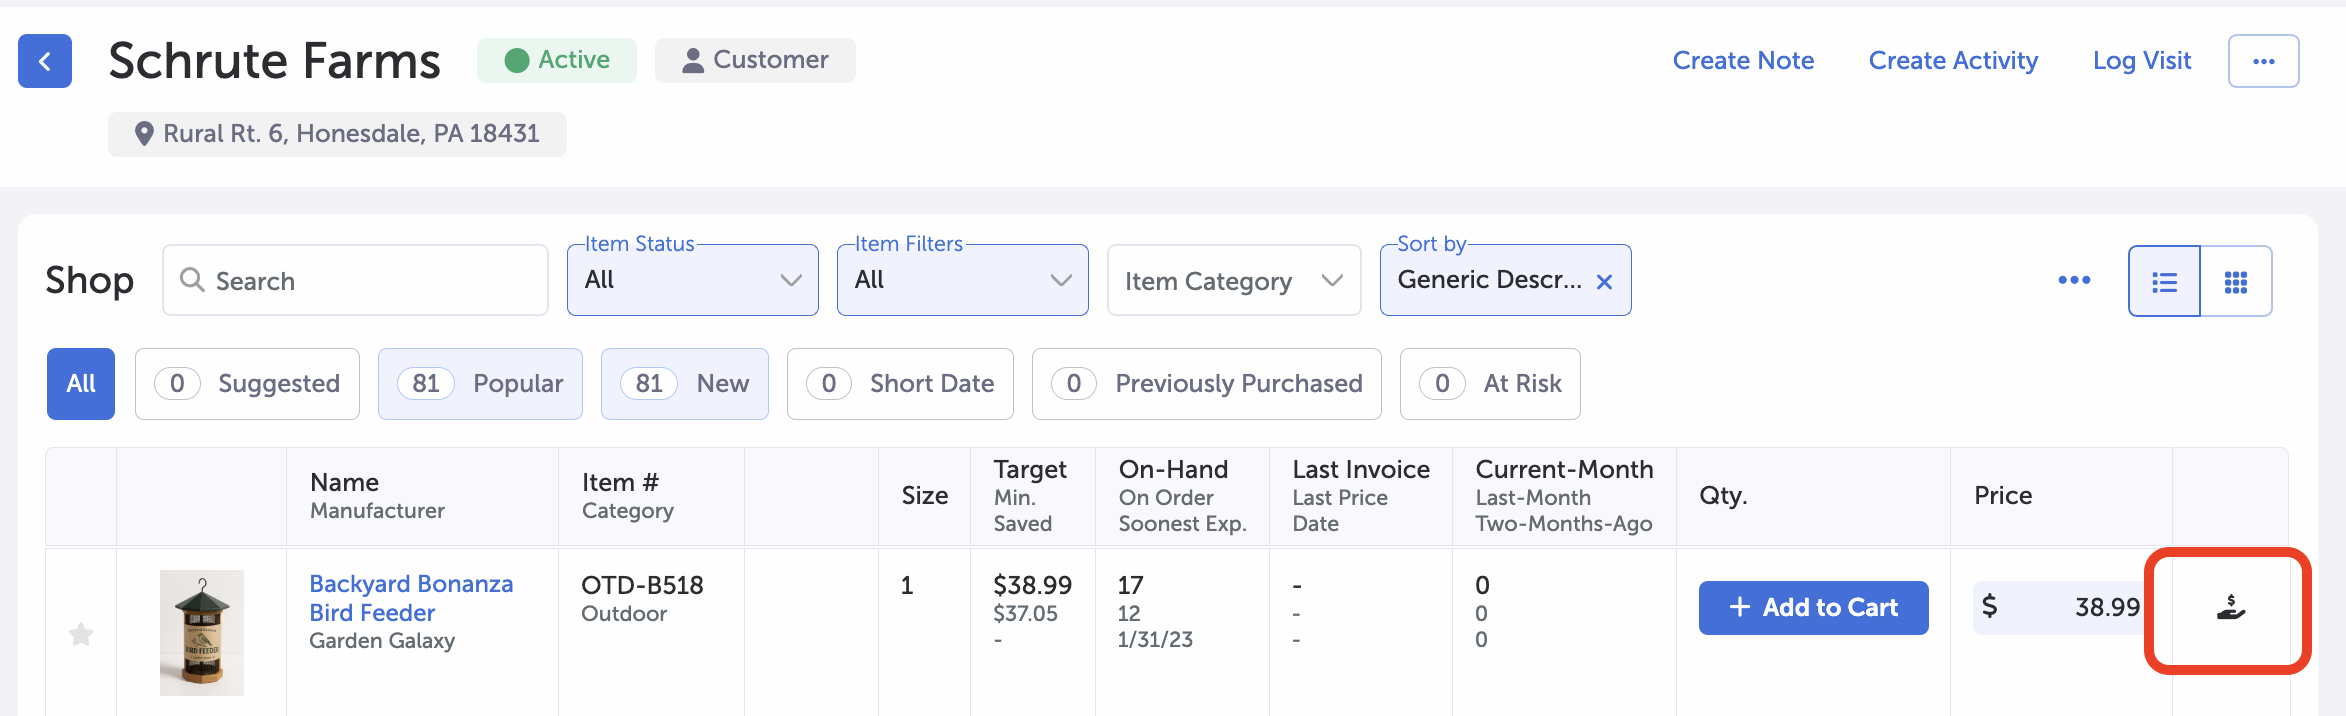Open the Shop three-dots options menu

[x=2074, y=280]
